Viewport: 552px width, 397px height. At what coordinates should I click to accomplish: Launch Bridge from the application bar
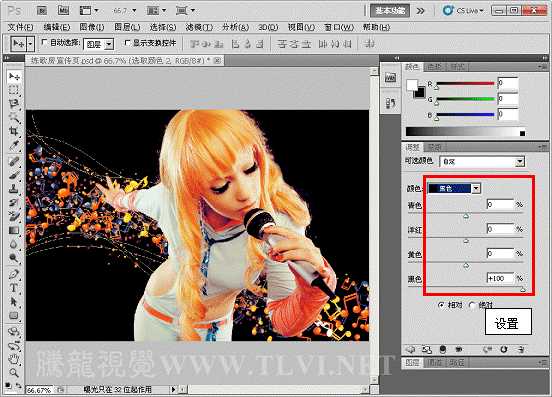pos(42,11)
